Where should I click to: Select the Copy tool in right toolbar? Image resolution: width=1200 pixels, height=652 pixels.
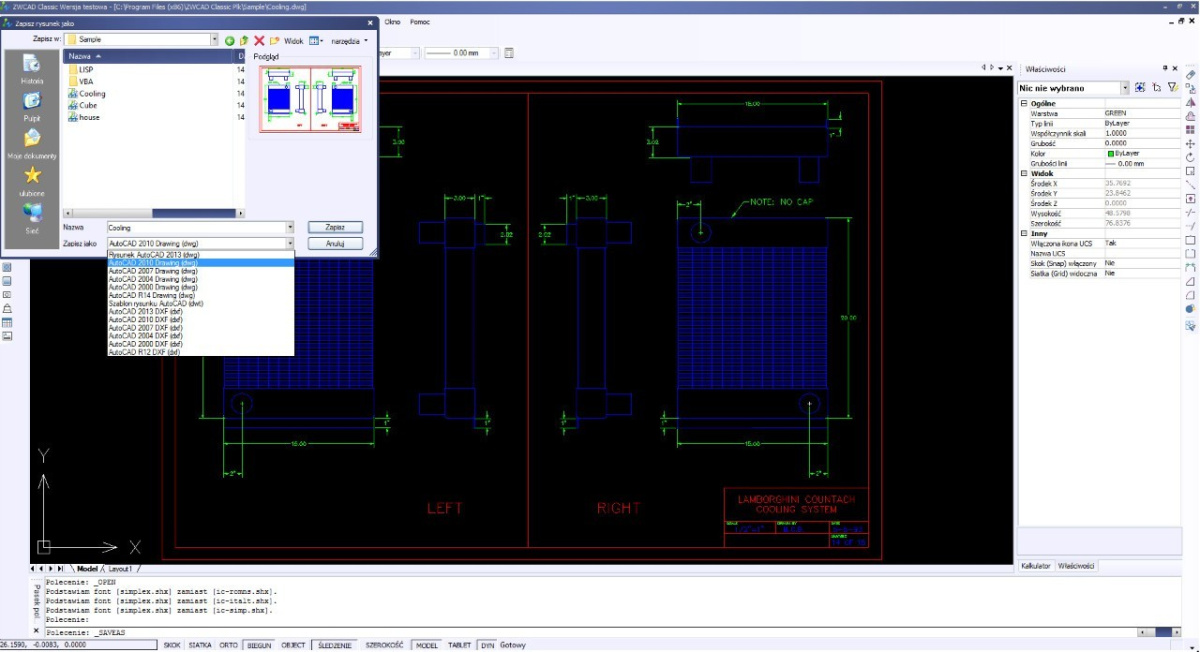point(1190,88)
